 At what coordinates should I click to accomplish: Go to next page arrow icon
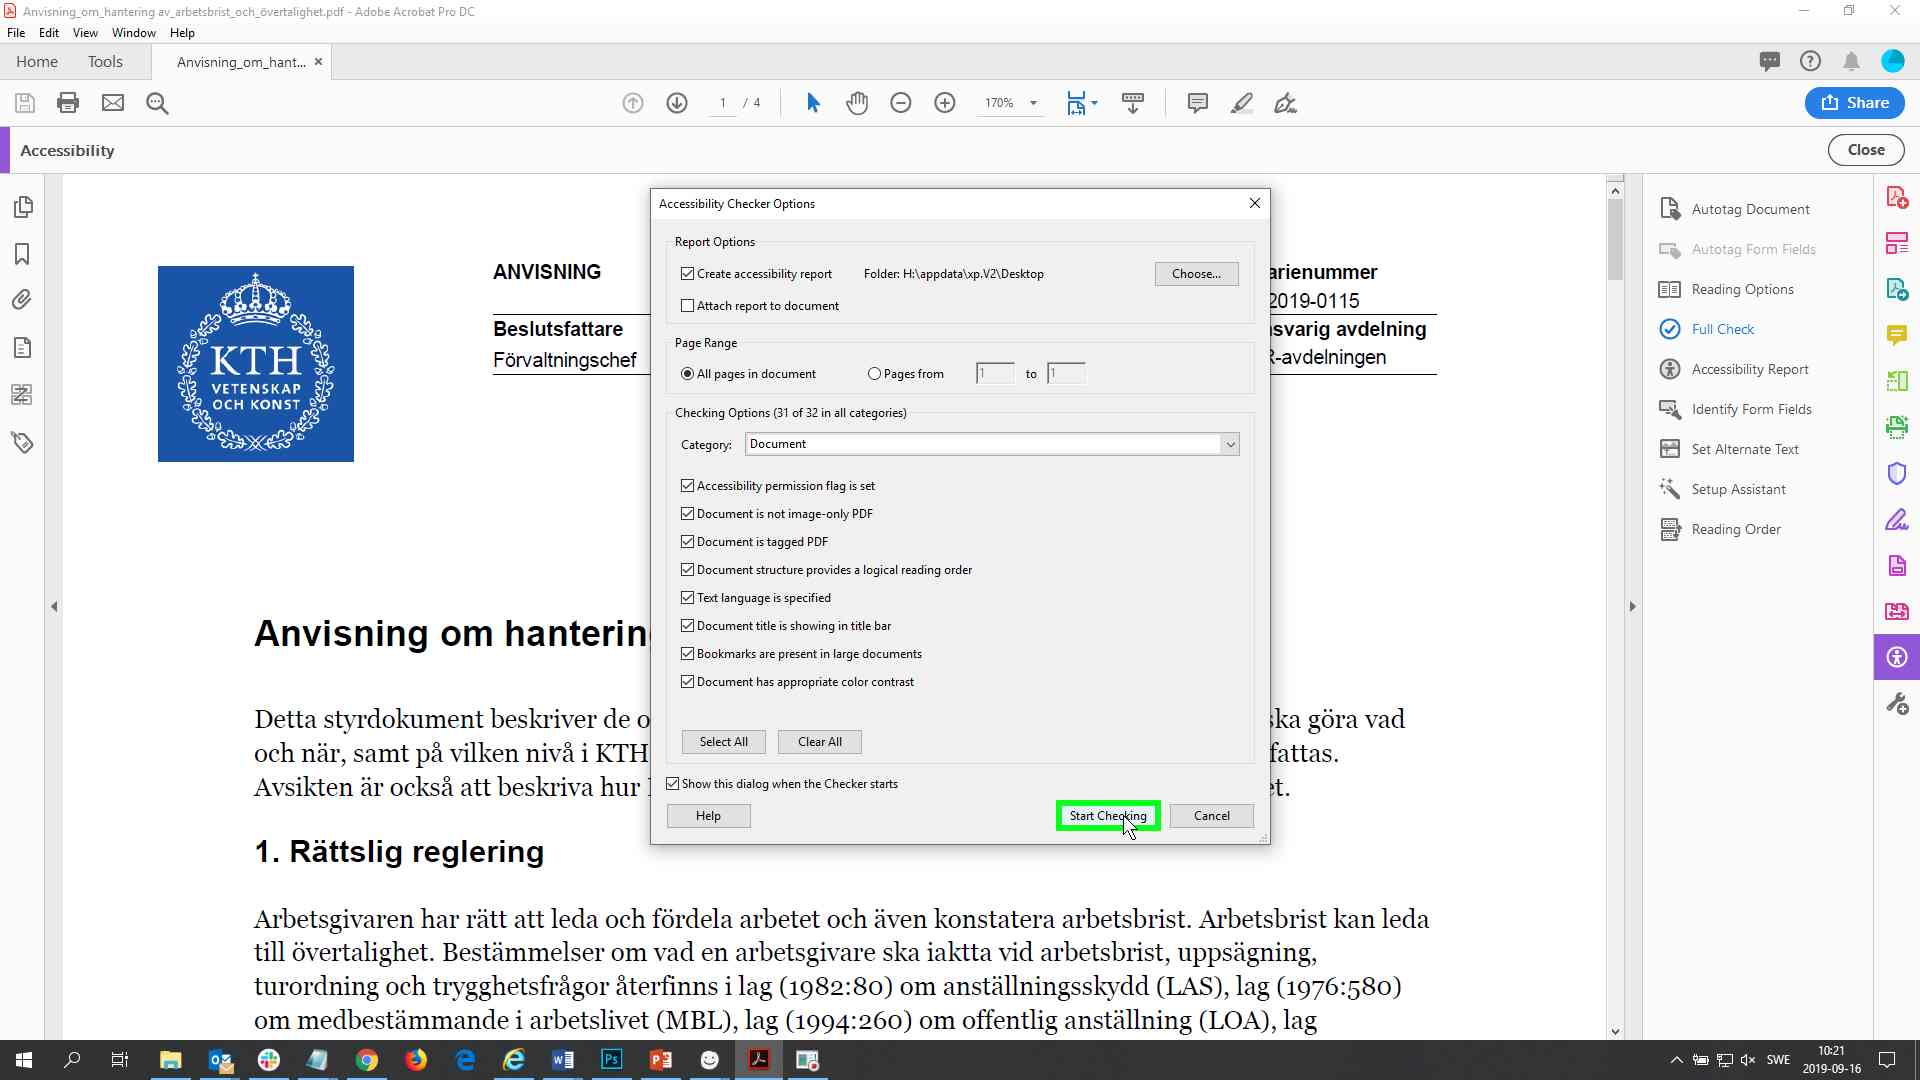click(677, 103)
